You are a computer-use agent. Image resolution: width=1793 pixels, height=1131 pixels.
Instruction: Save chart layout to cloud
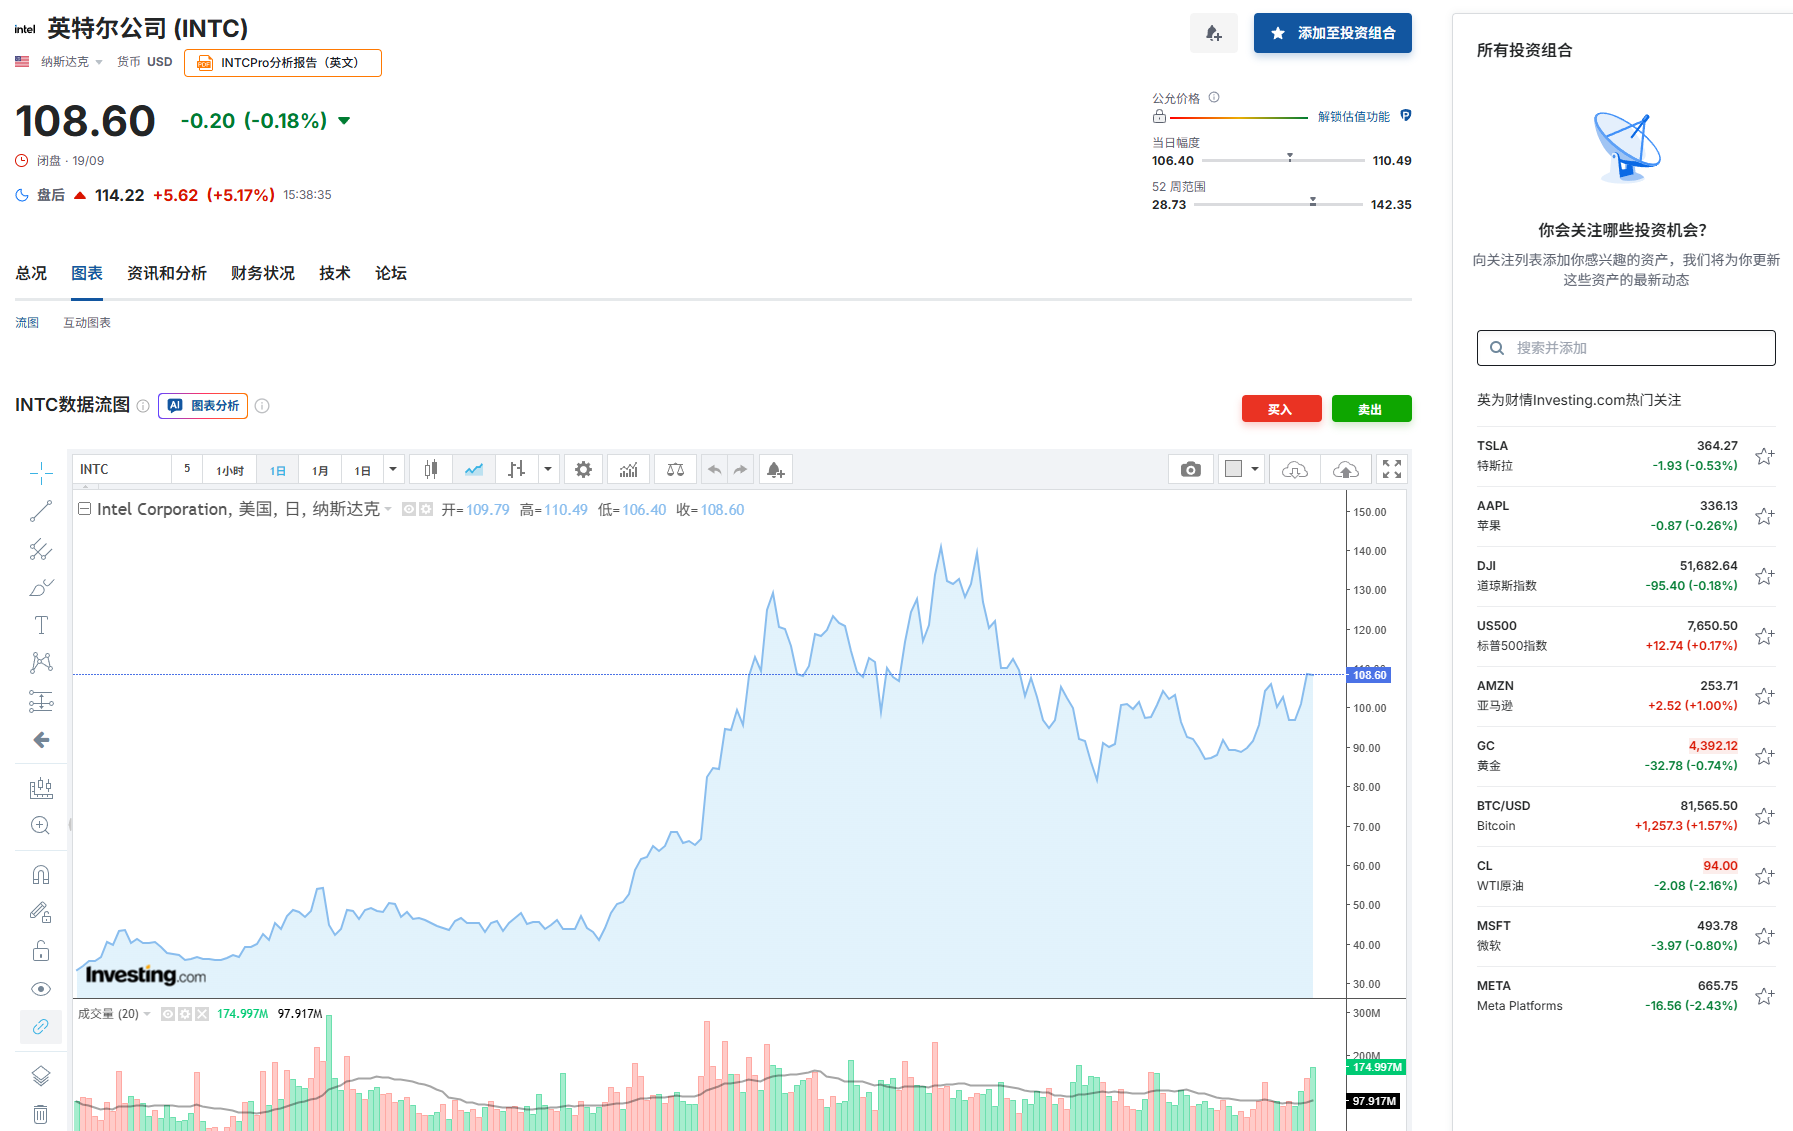[1346, 470]
